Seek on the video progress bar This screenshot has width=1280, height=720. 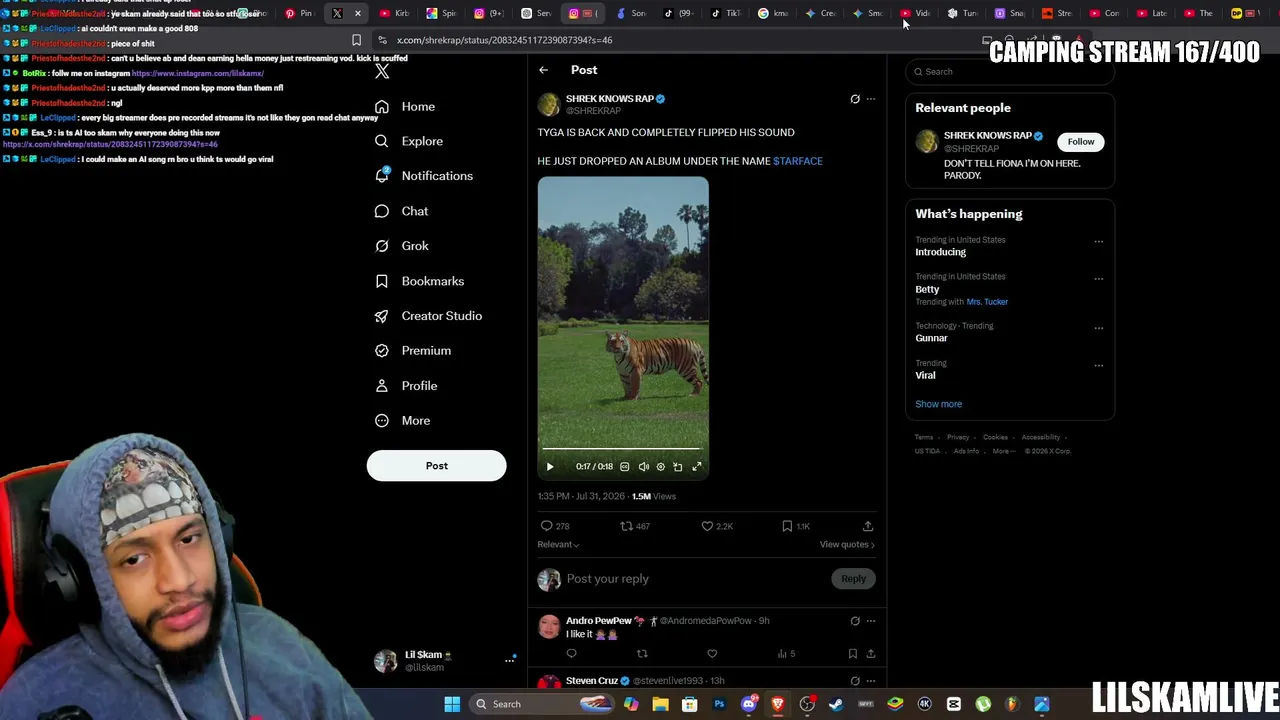pyautogui.click(x=623, y=449)
